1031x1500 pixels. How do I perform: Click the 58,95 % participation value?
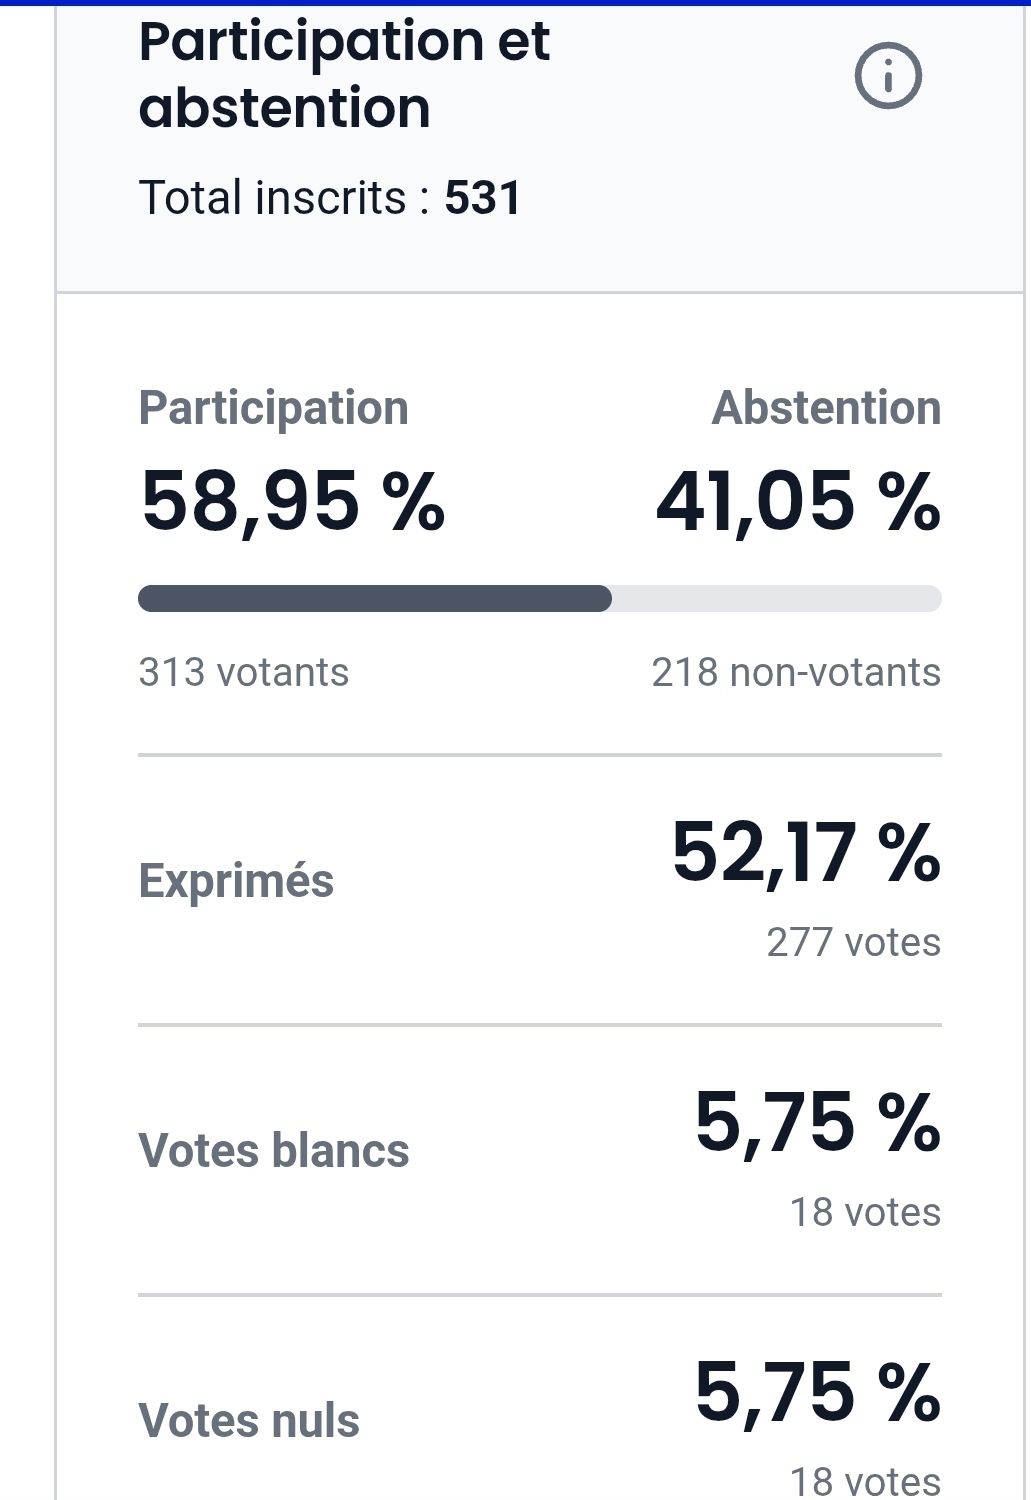pyautogui.click(x=292, y=500)
